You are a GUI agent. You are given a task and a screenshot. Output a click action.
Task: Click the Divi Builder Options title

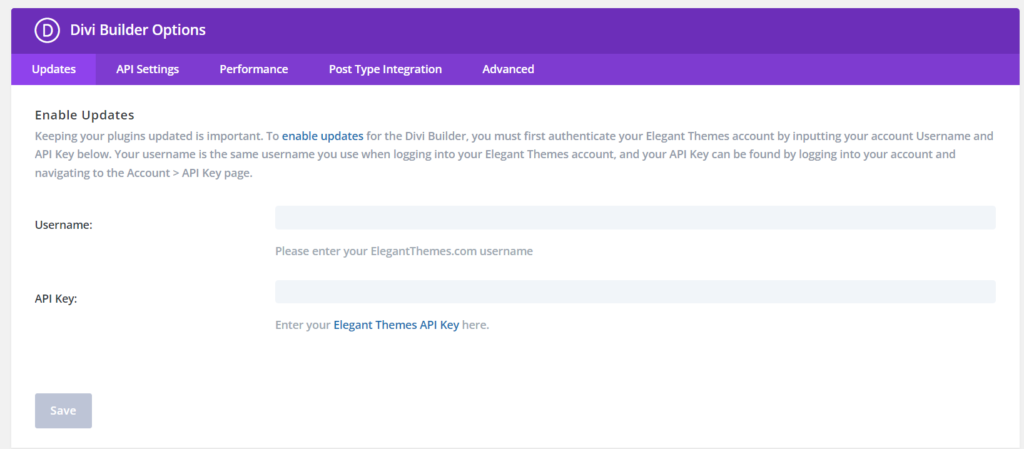[x=138, y=30]
